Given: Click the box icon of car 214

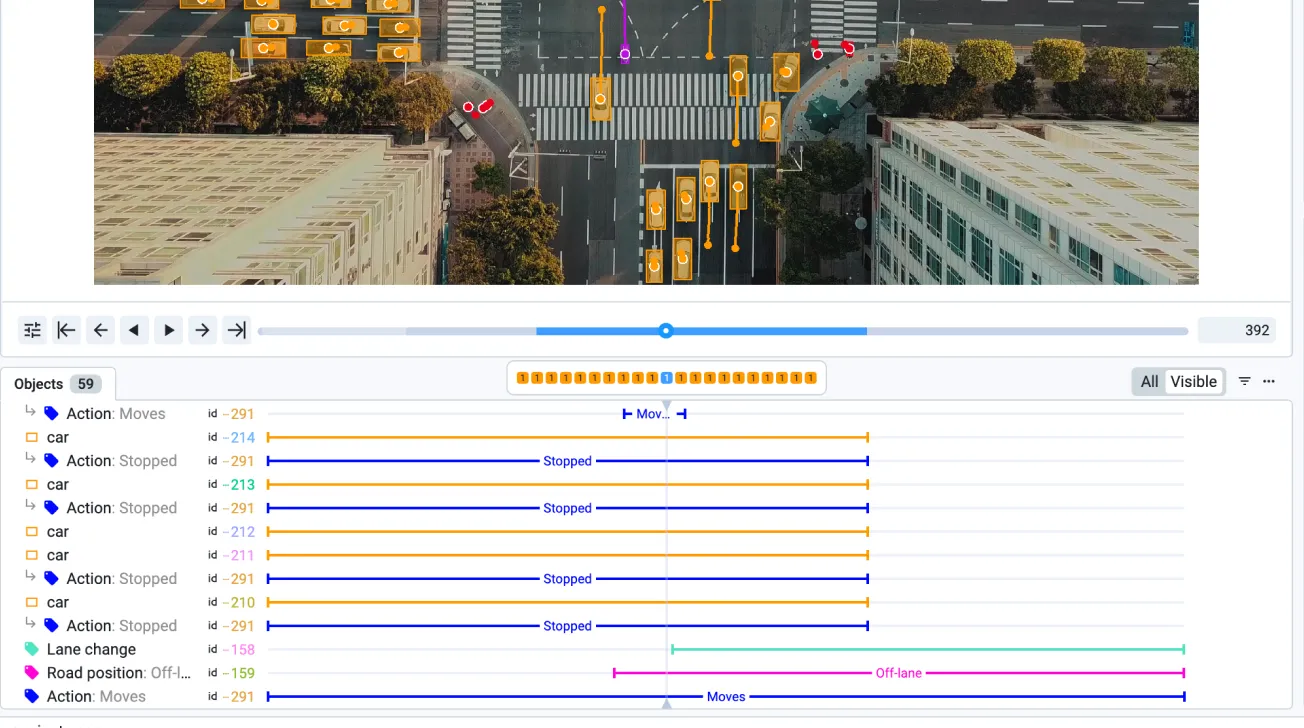Looking at the screenshot, I should pos(31,437).
